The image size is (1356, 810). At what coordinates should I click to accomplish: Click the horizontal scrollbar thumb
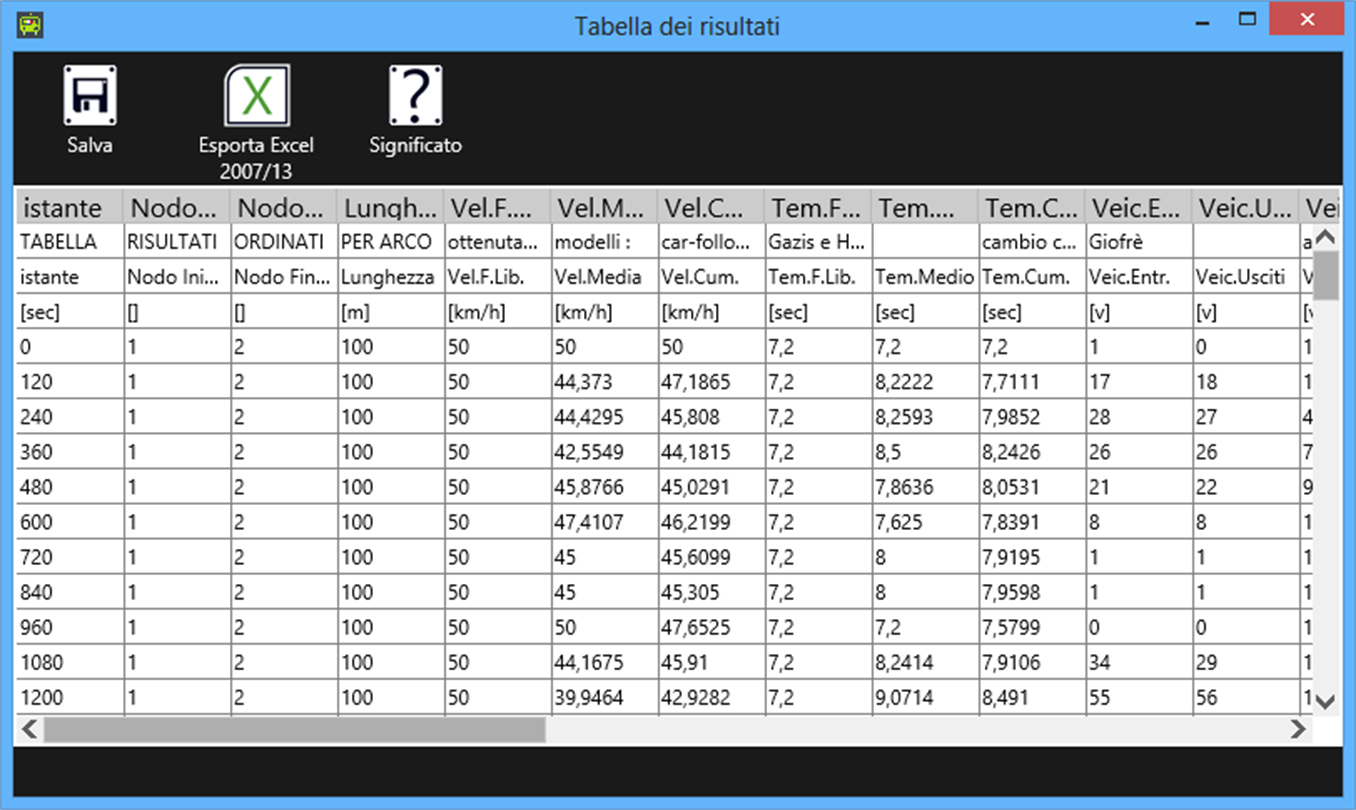tap(295, 729)
